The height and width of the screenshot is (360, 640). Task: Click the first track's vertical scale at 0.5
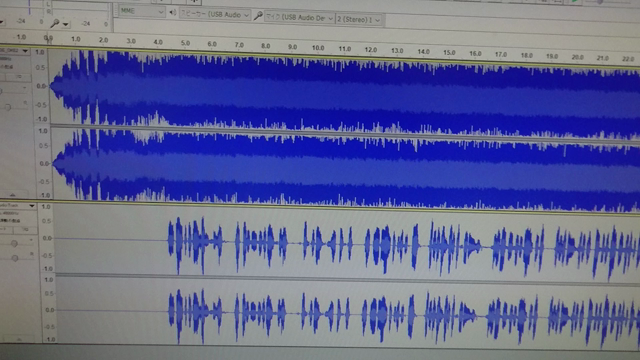pyautogui.click(x=40, y=68)
